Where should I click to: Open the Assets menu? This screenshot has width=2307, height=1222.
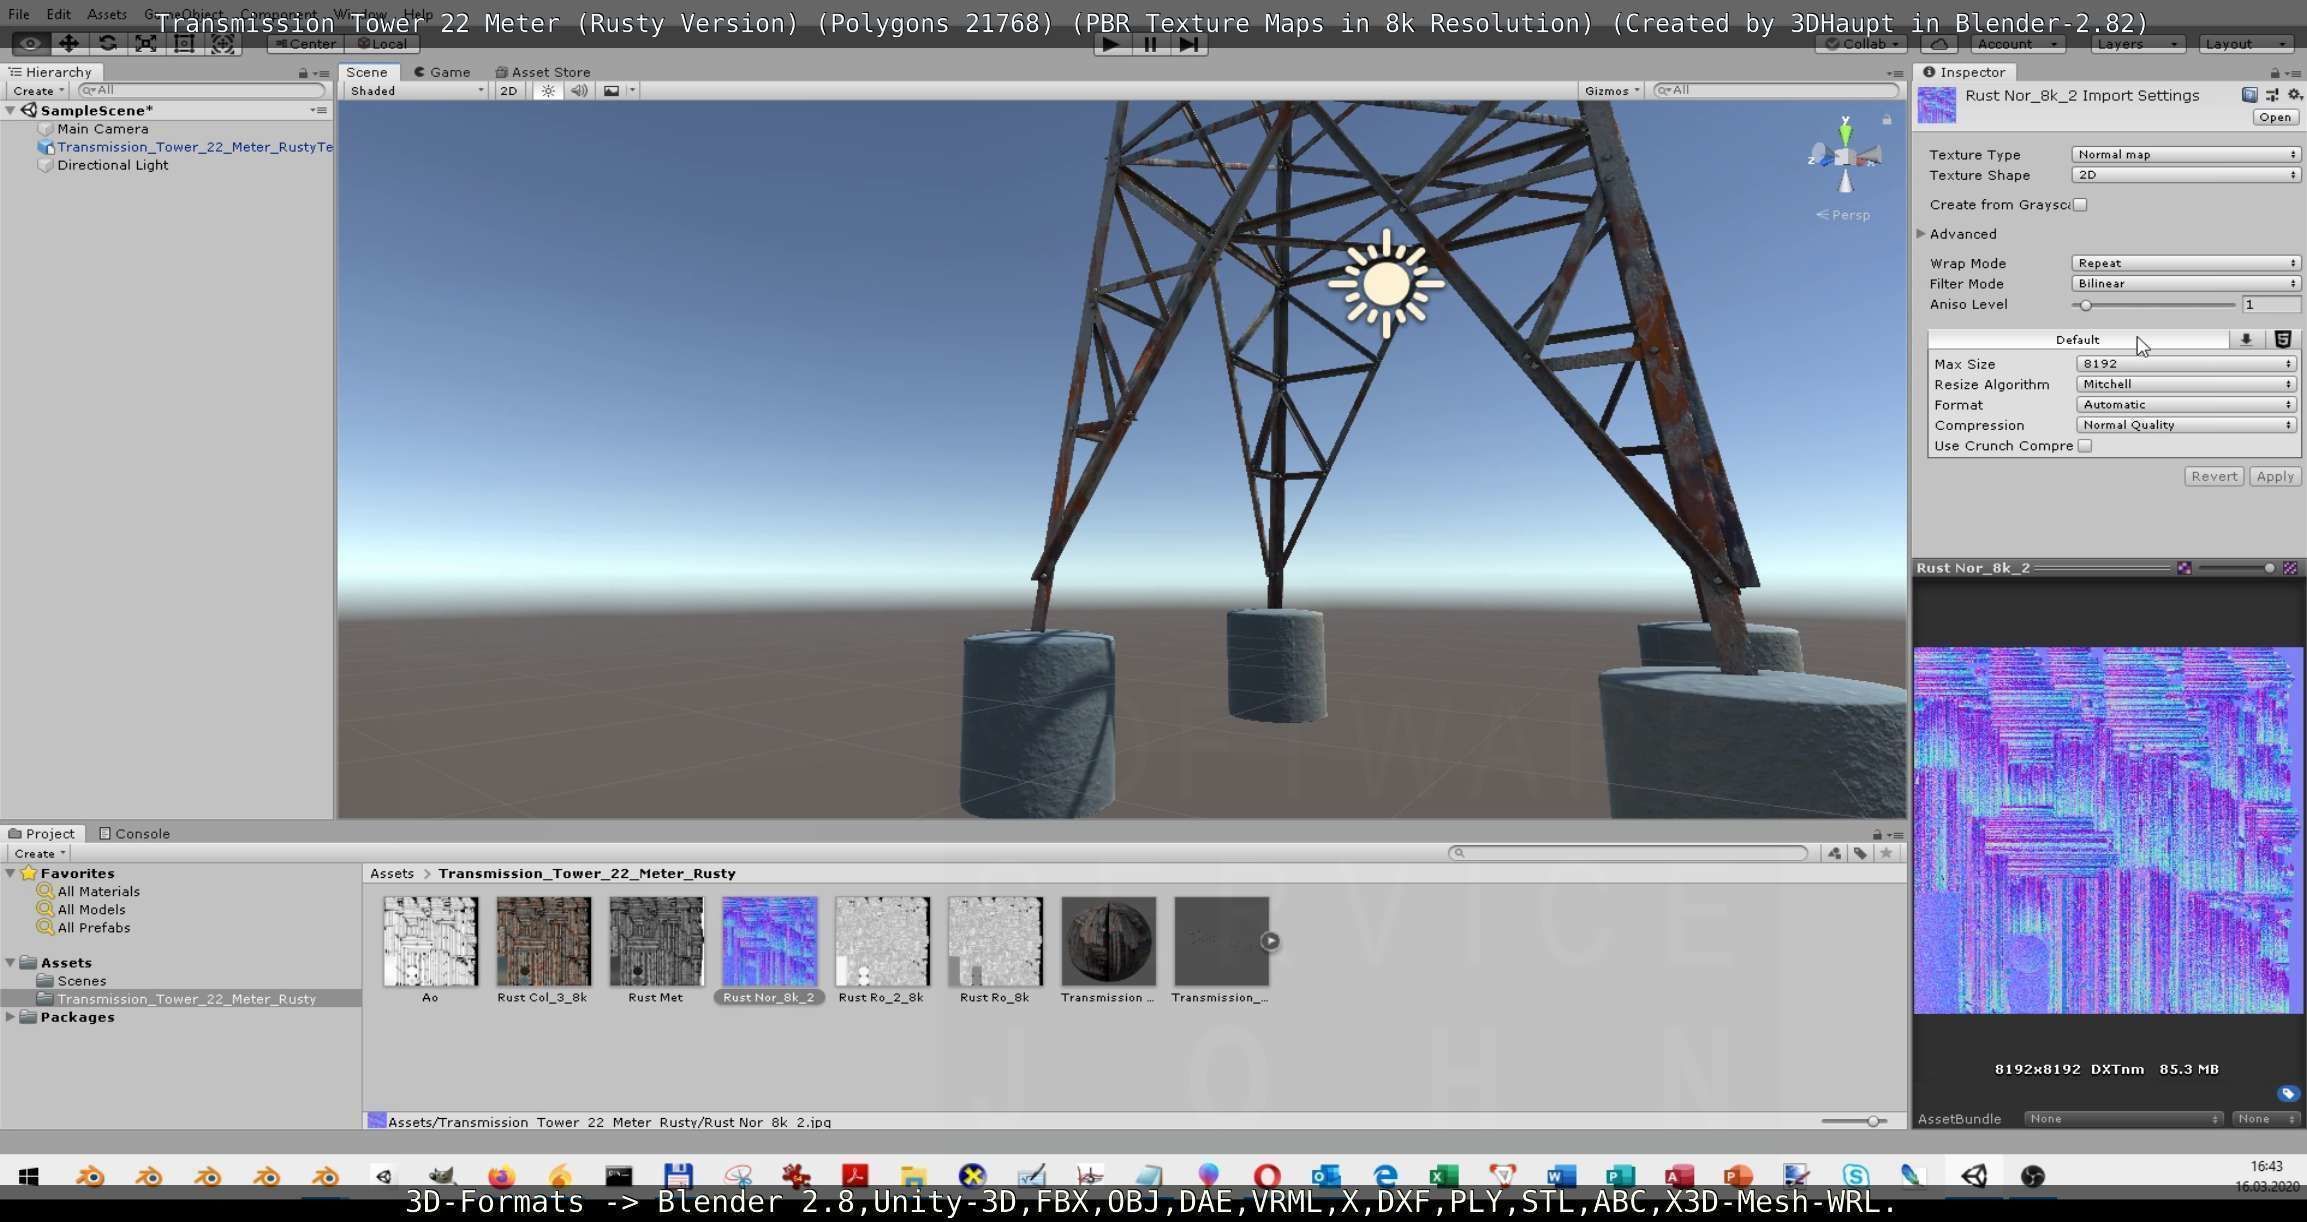106,14
